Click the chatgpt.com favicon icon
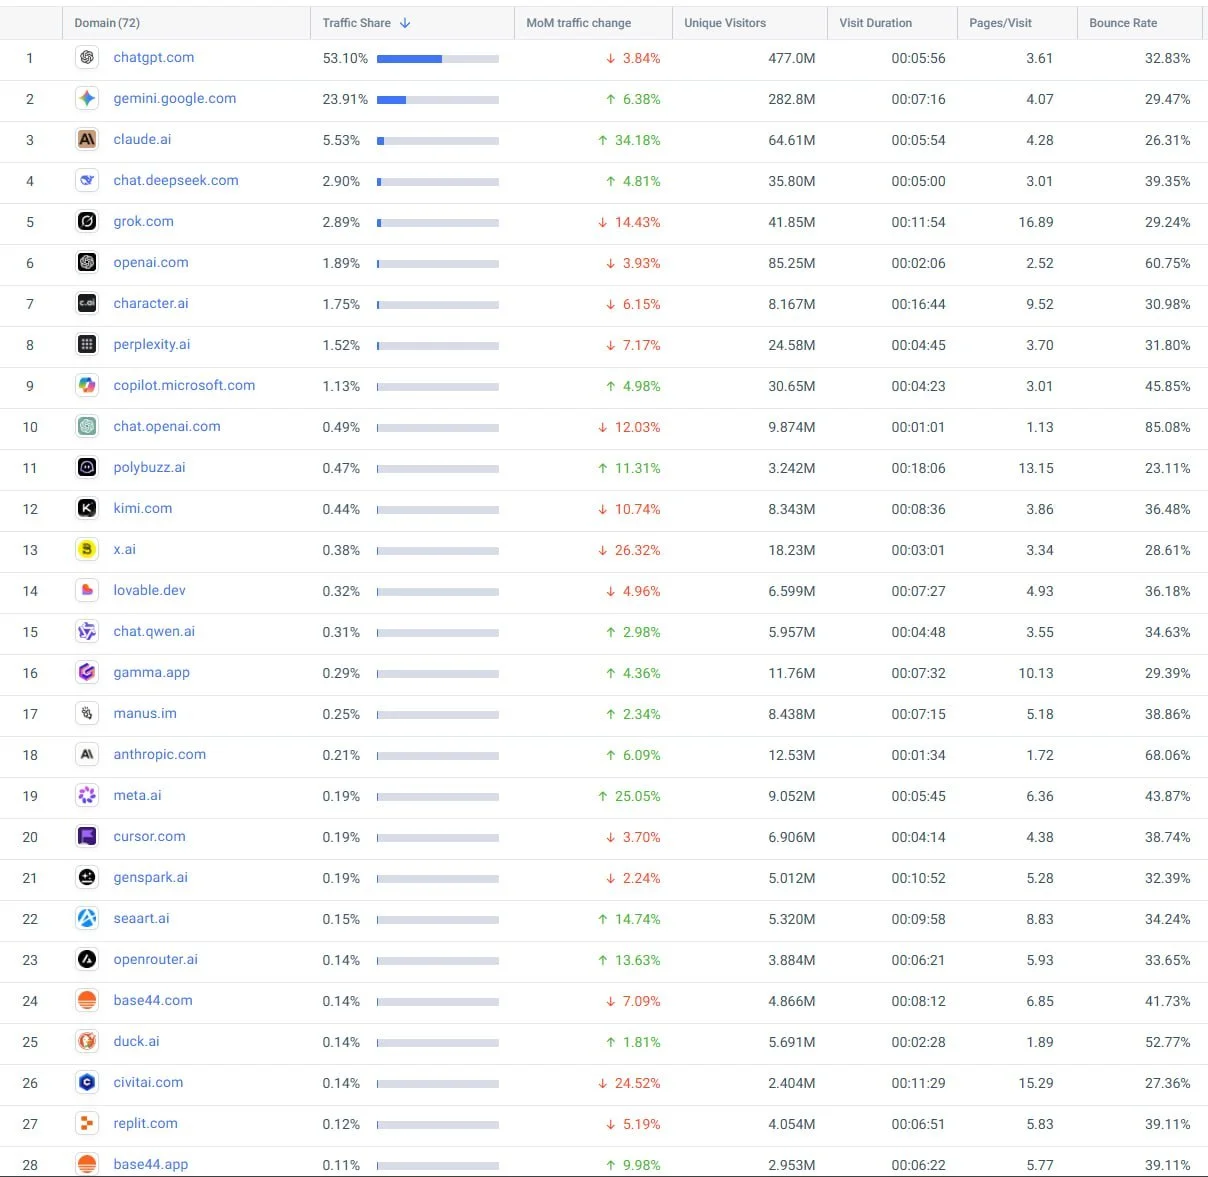Screen dimensions: 1208x1177 pyautogui.click(x=87, y=58)
